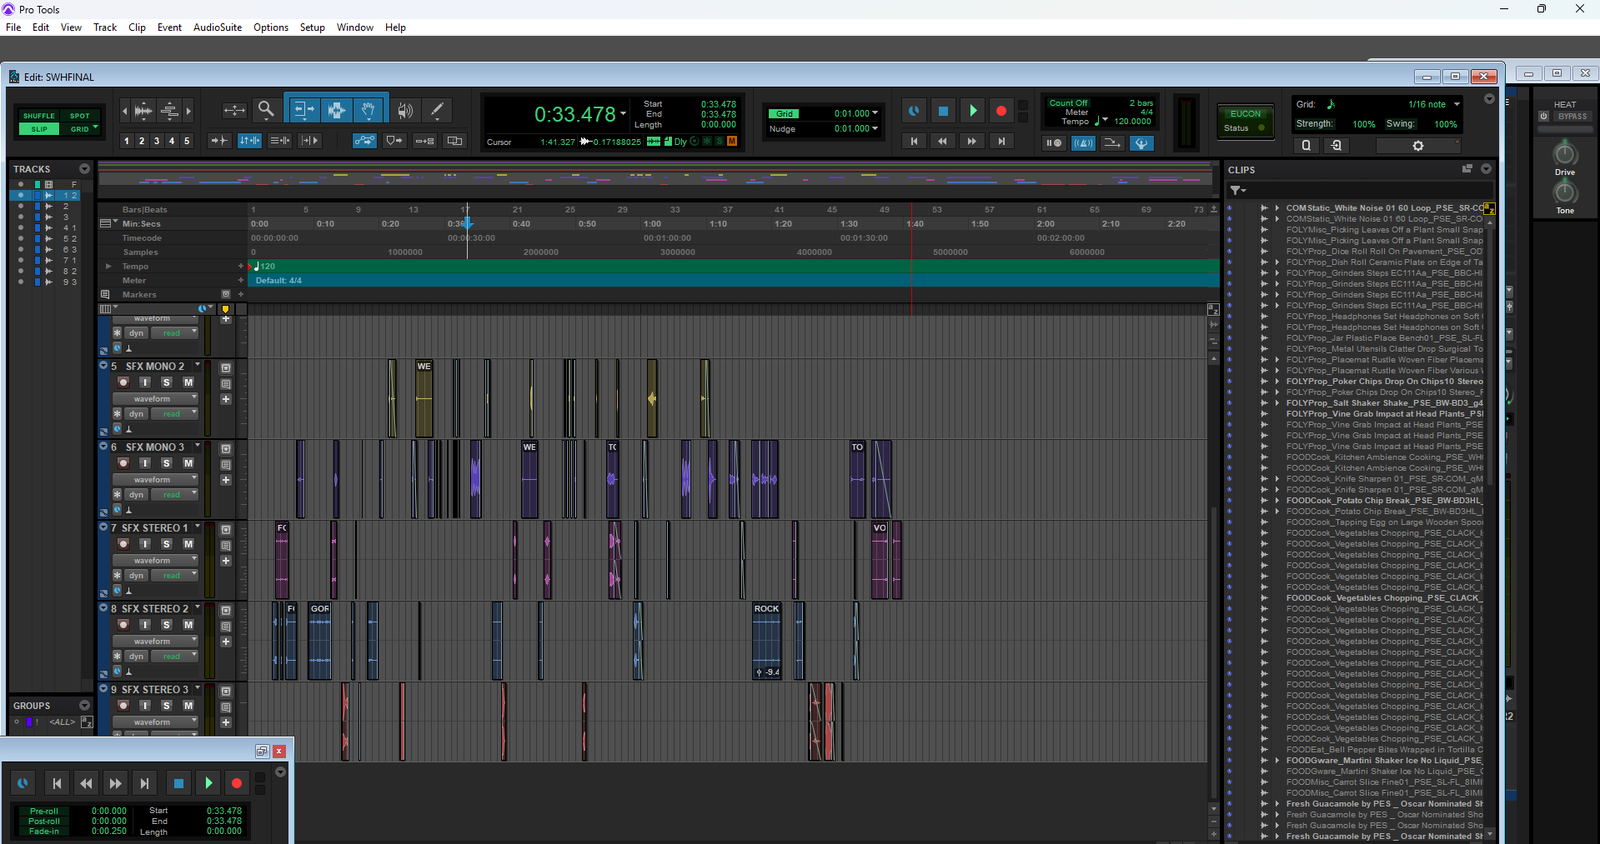Adjust the HEAT Drive knob

point(1565,154)
